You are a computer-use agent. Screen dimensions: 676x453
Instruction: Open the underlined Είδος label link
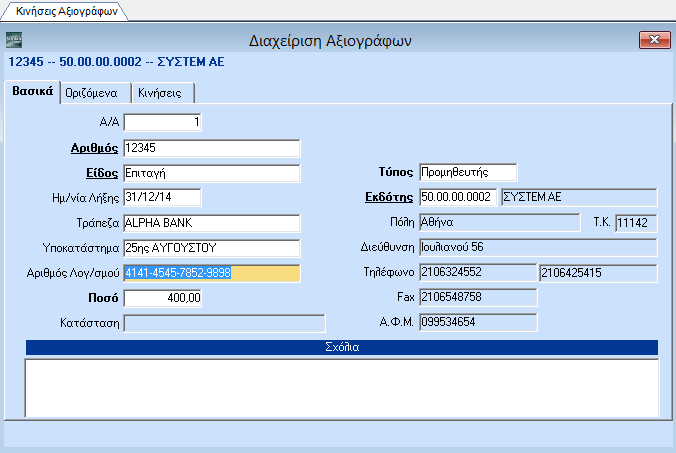102,173
